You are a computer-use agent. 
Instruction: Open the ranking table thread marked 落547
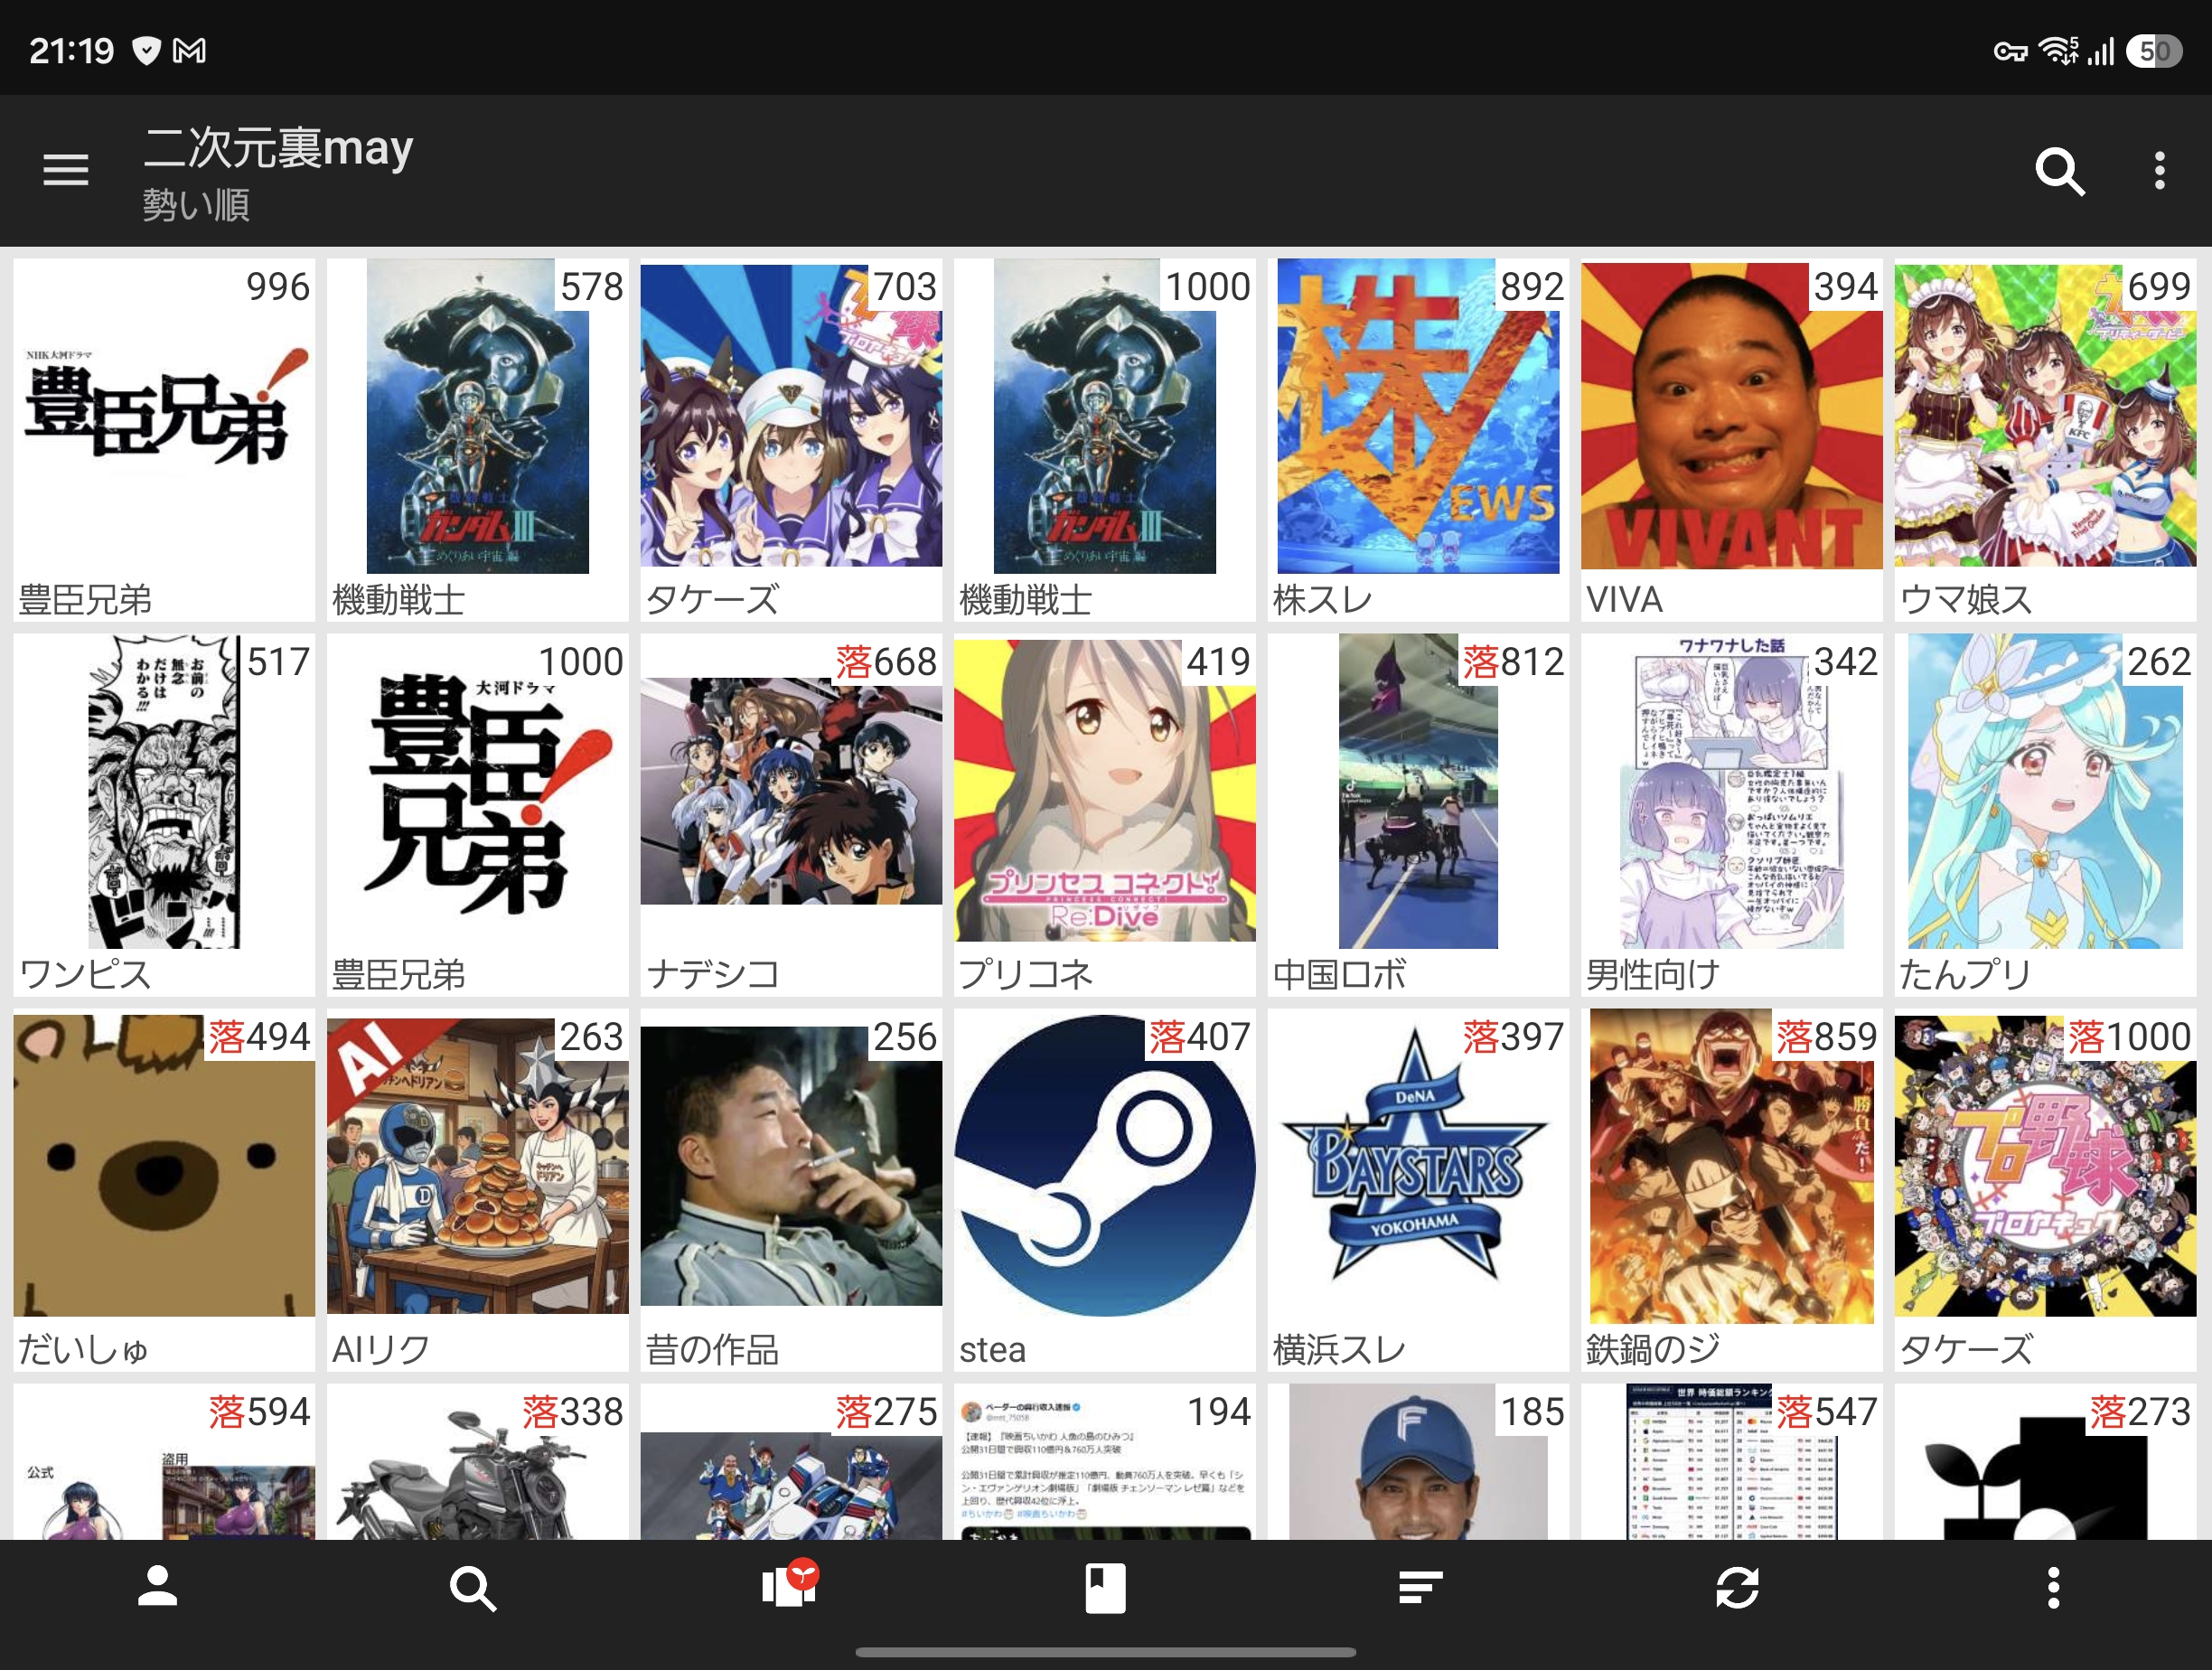(x=1732, y=1462)
